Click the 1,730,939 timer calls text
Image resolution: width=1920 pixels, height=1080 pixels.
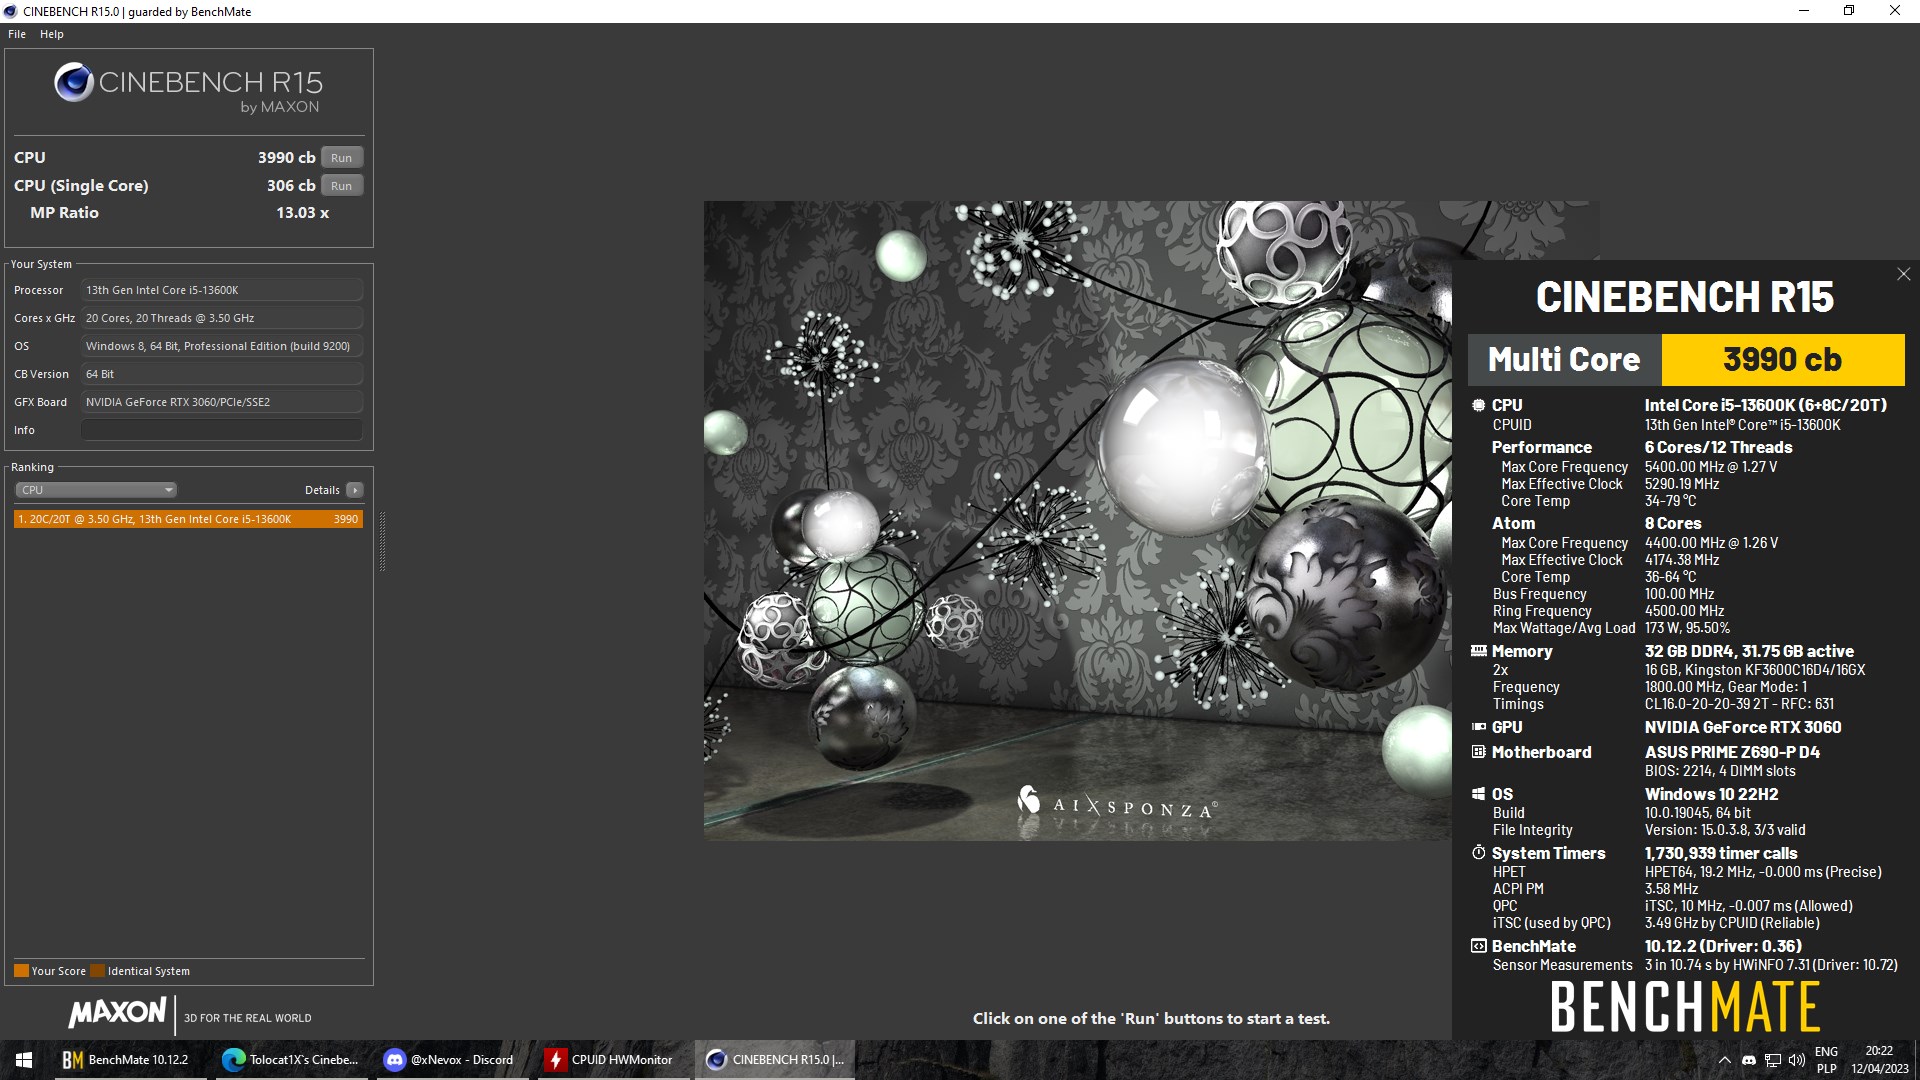(x=1721, y=853)
